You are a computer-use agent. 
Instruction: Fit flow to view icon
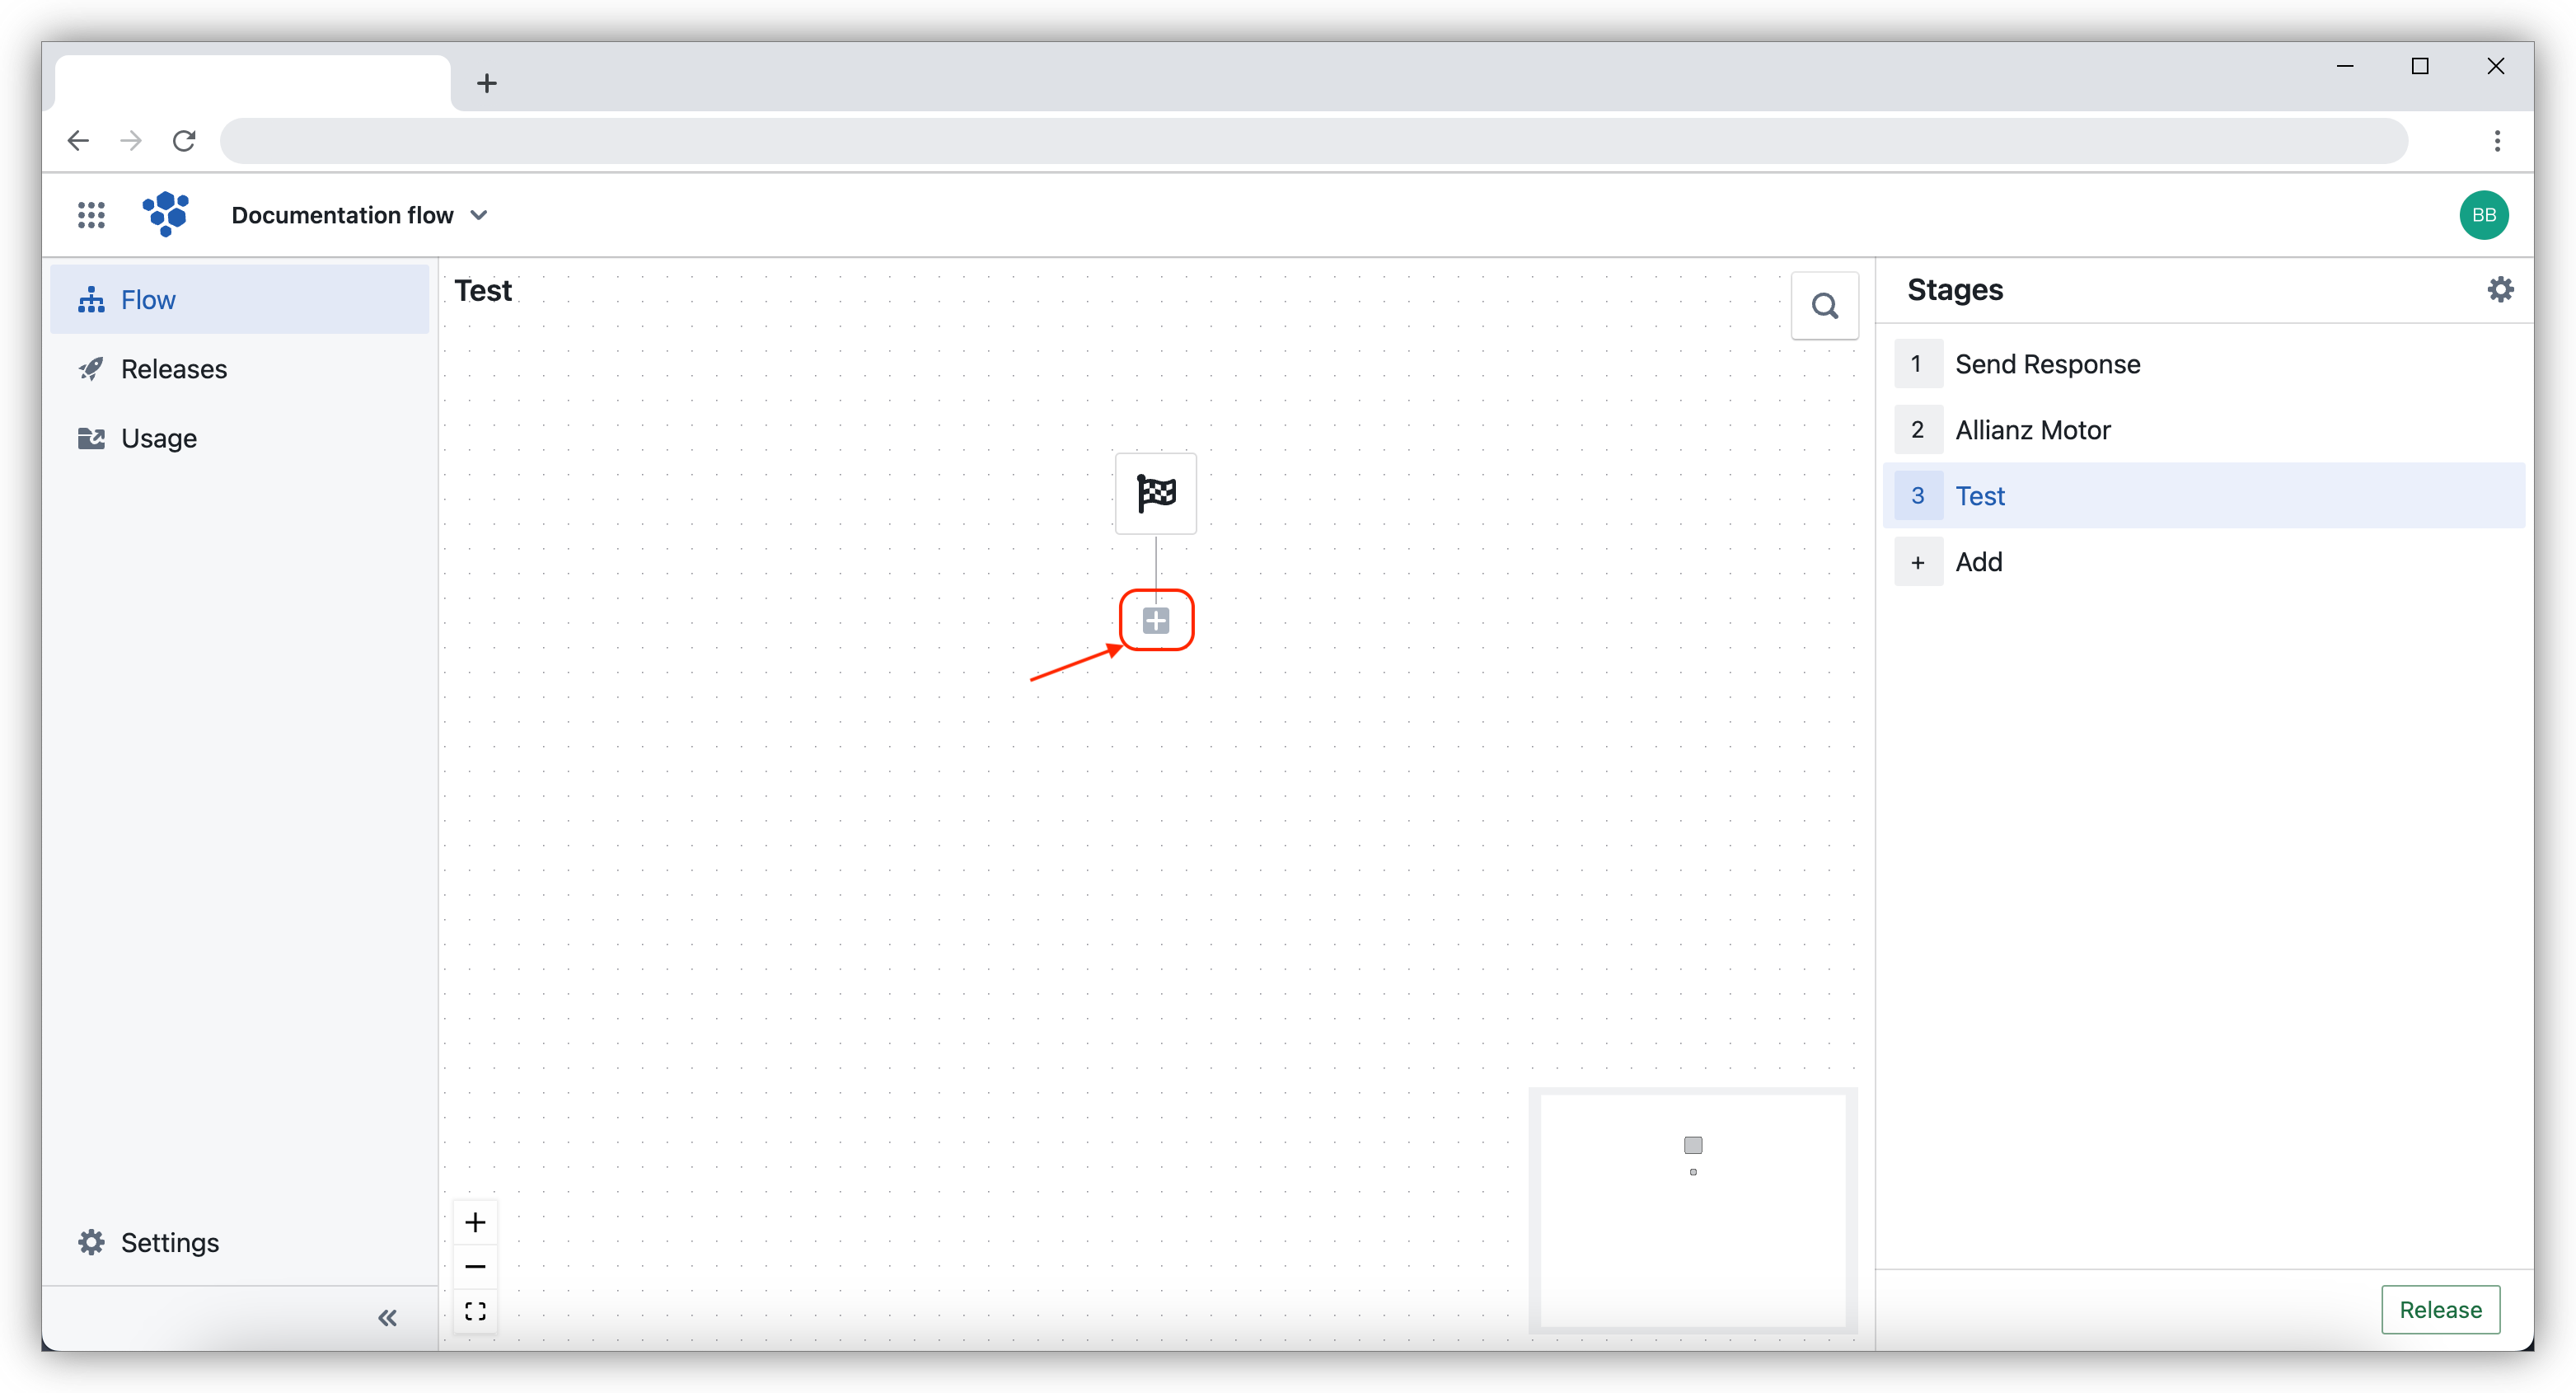click(x=476, y=1310)
